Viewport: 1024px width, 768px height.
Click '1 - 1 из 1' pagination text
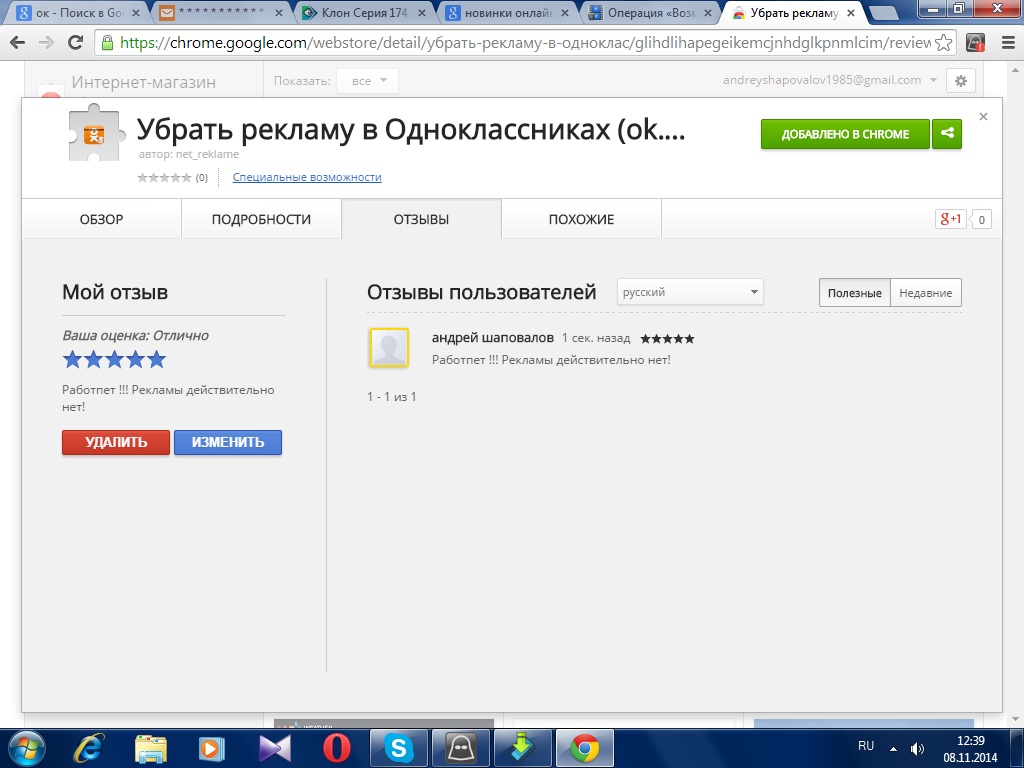[392, 396]
